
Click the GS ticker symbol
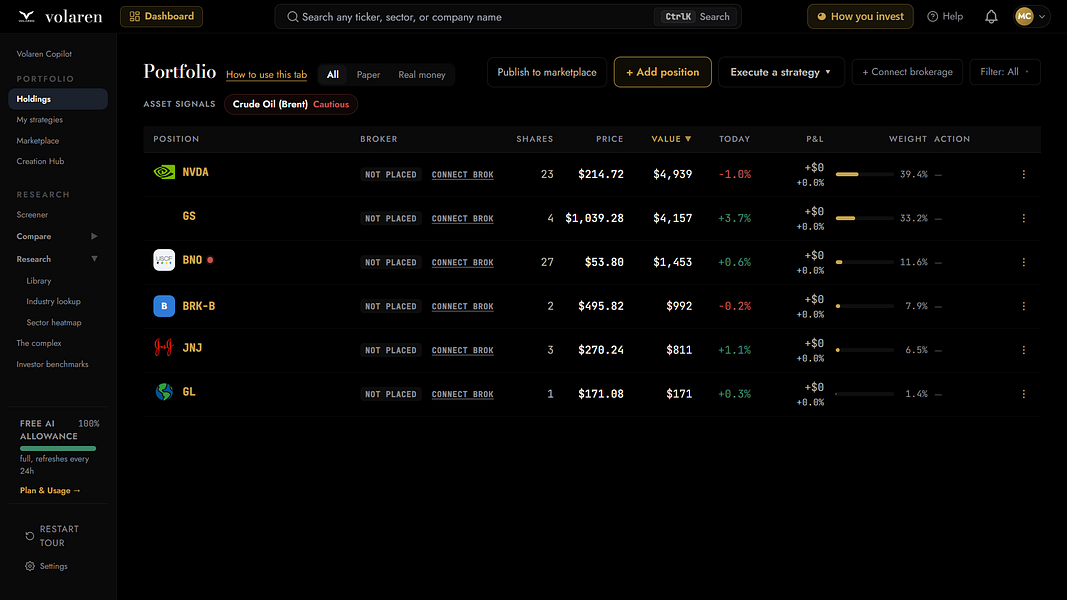(x=189, y=216)
